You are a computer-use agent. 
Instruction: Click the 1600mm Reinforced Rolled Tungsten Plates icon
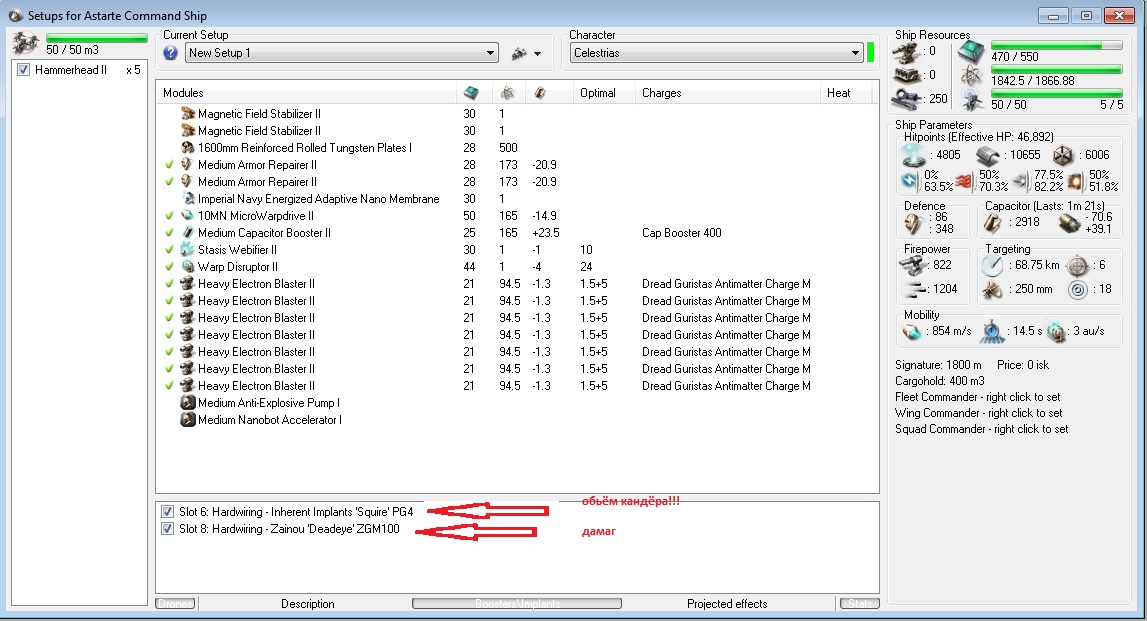[188, 148]
